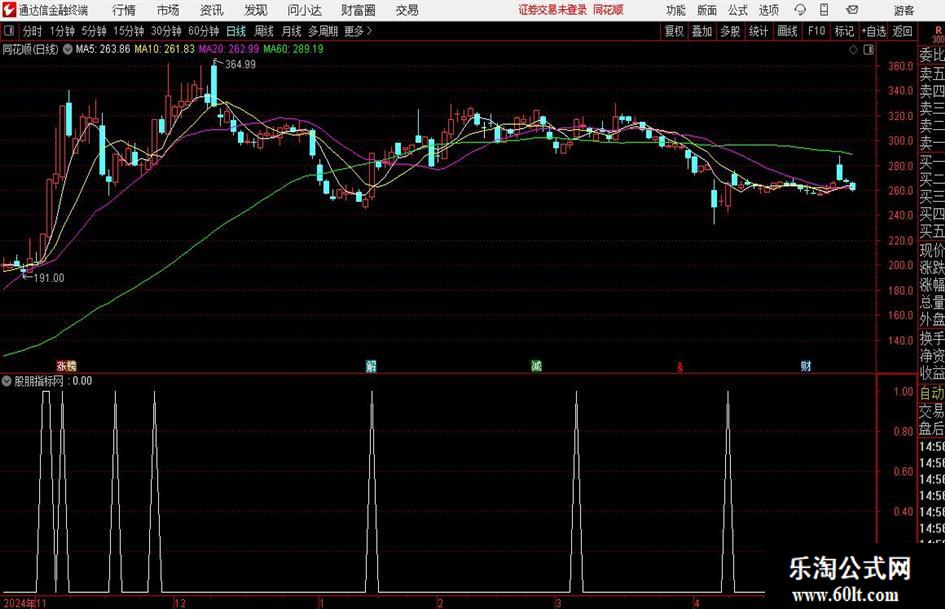Open the F10 company info button
Screen dimensions: 945x609
816,31
